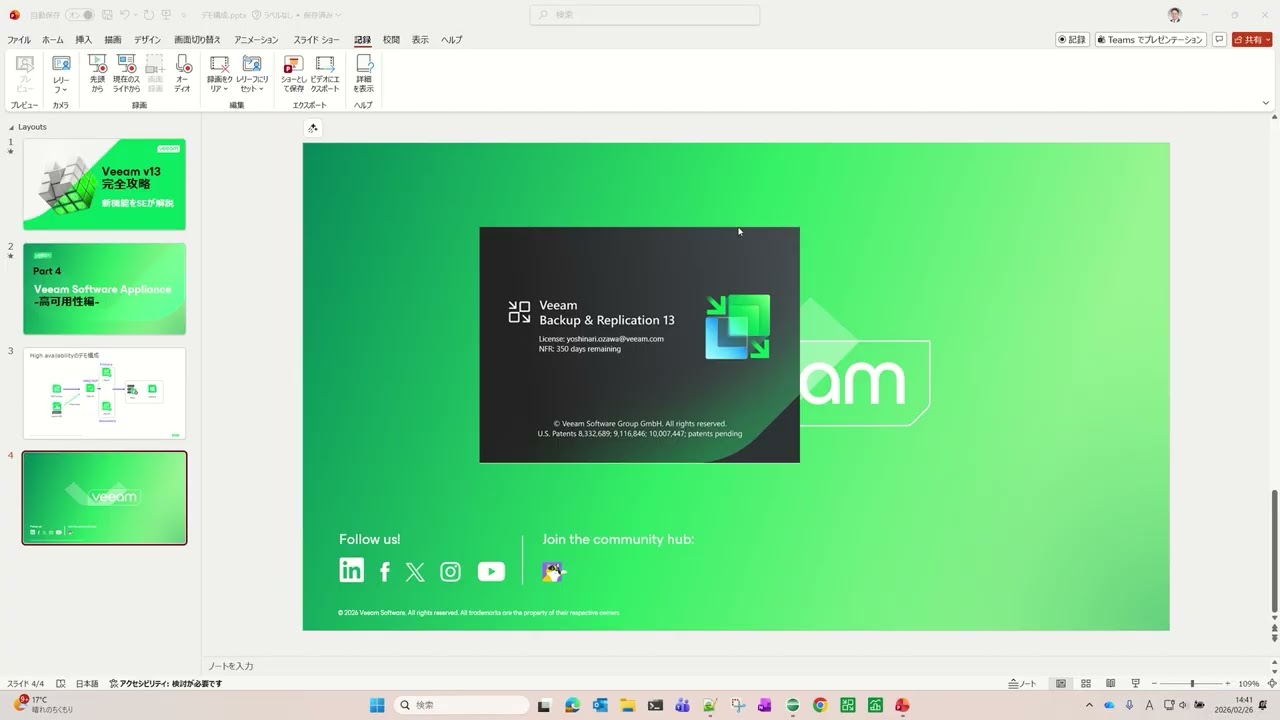
Task: Click the start slideshow icon in quick access
Action: 166,15
